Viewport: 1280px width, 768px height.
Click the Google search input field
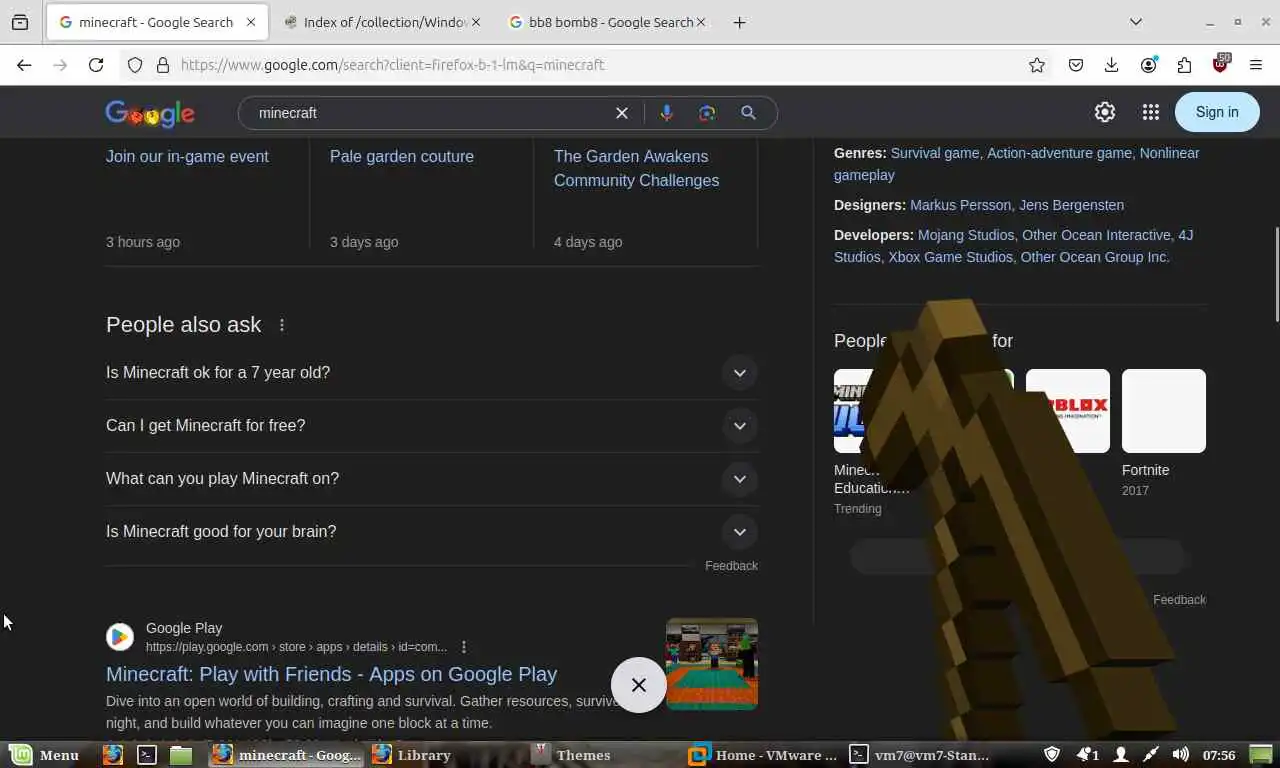click(x=430, y=113)
